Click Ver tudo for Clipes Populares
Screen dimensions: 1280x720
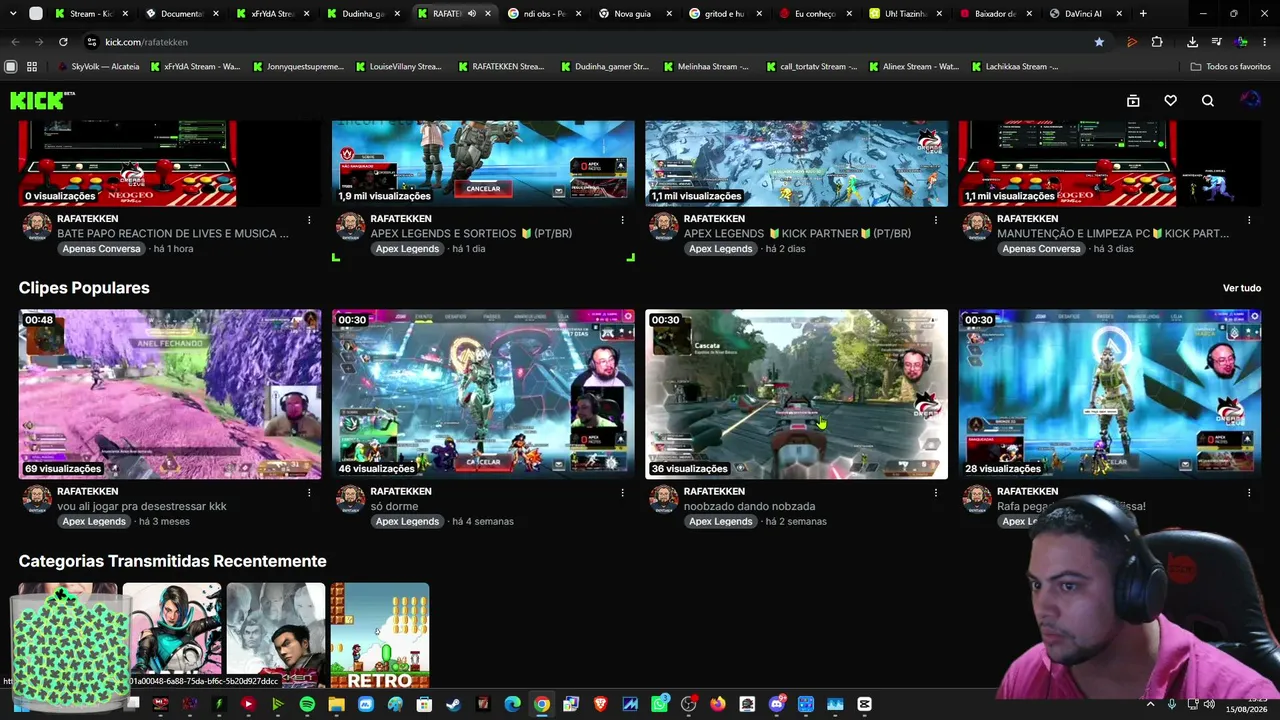[x=1242, y=288]
